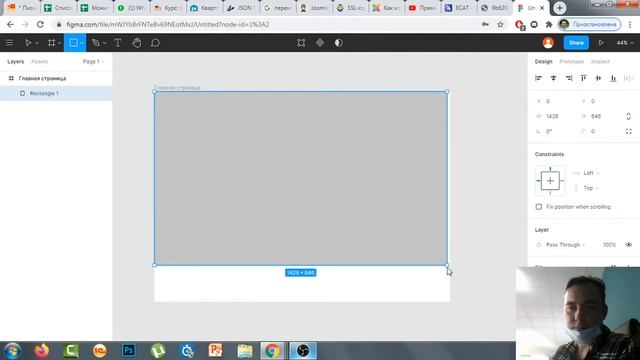Open the Windows Start menu
Viewport: 640px width, 360px height.
coord(13,351)
